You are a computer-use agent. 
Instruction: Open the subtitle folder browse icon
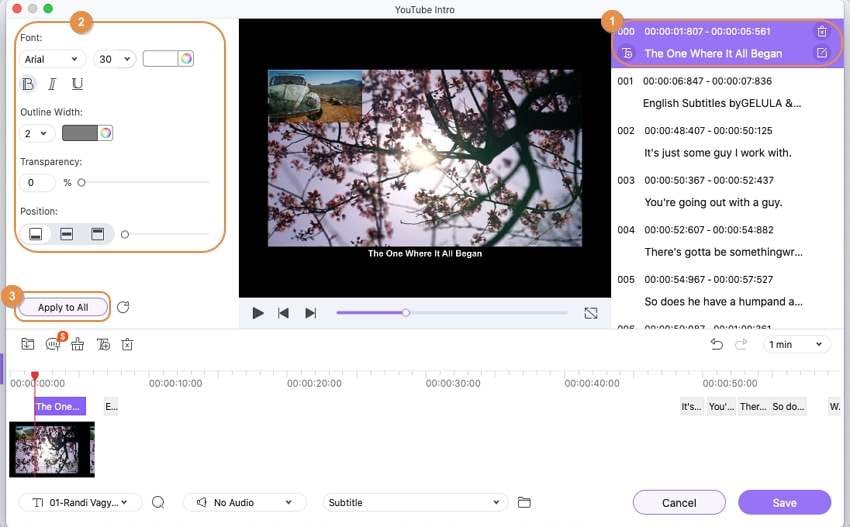pos(524,503)
